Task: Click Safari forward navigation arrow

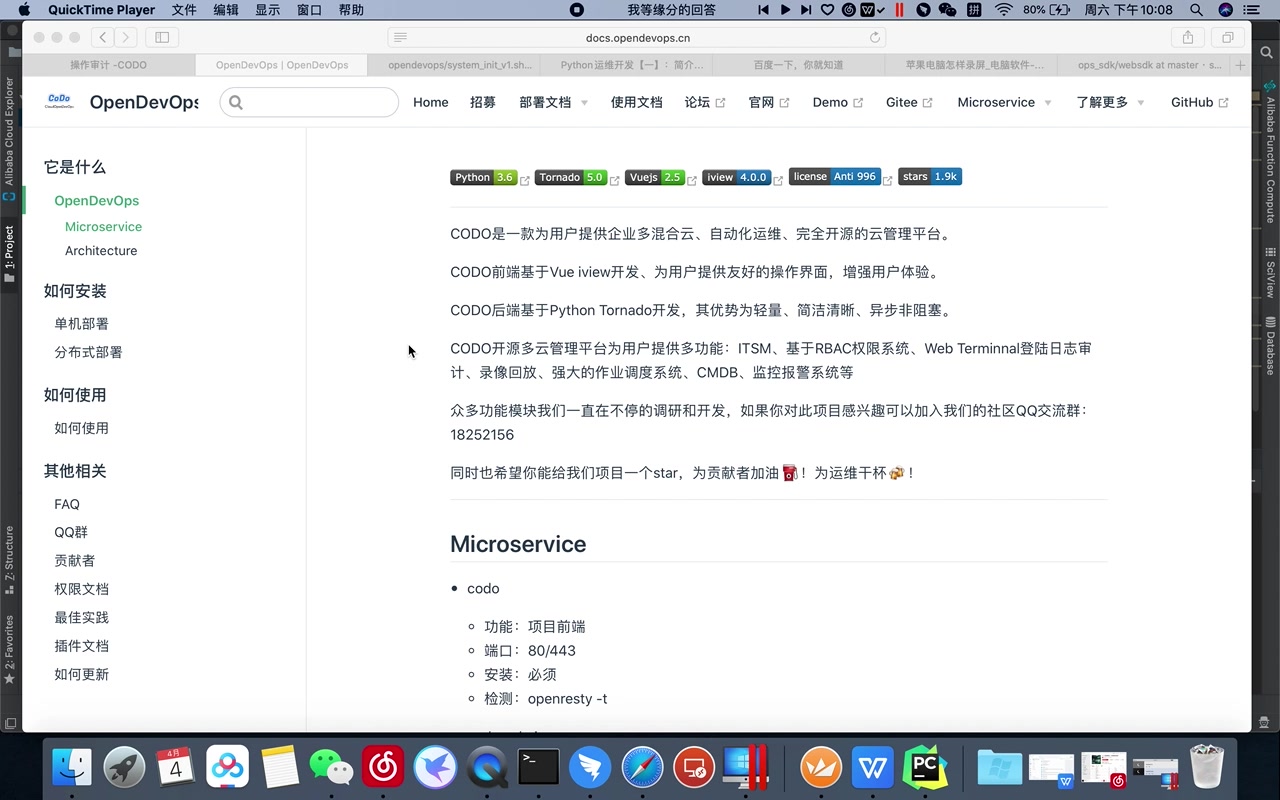Action: point(126,37)
